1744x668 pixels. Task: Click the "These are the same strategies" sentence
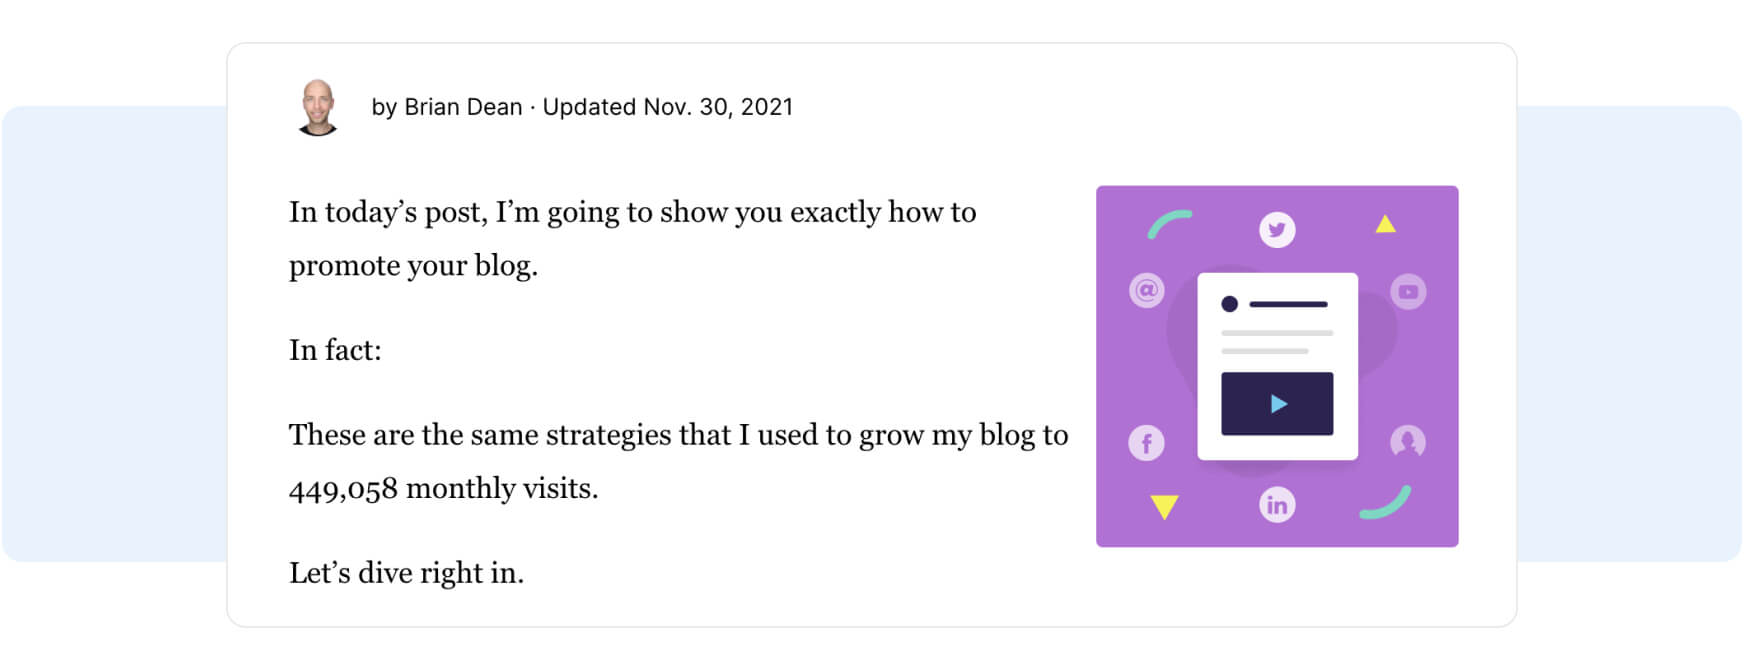point(678,435)
